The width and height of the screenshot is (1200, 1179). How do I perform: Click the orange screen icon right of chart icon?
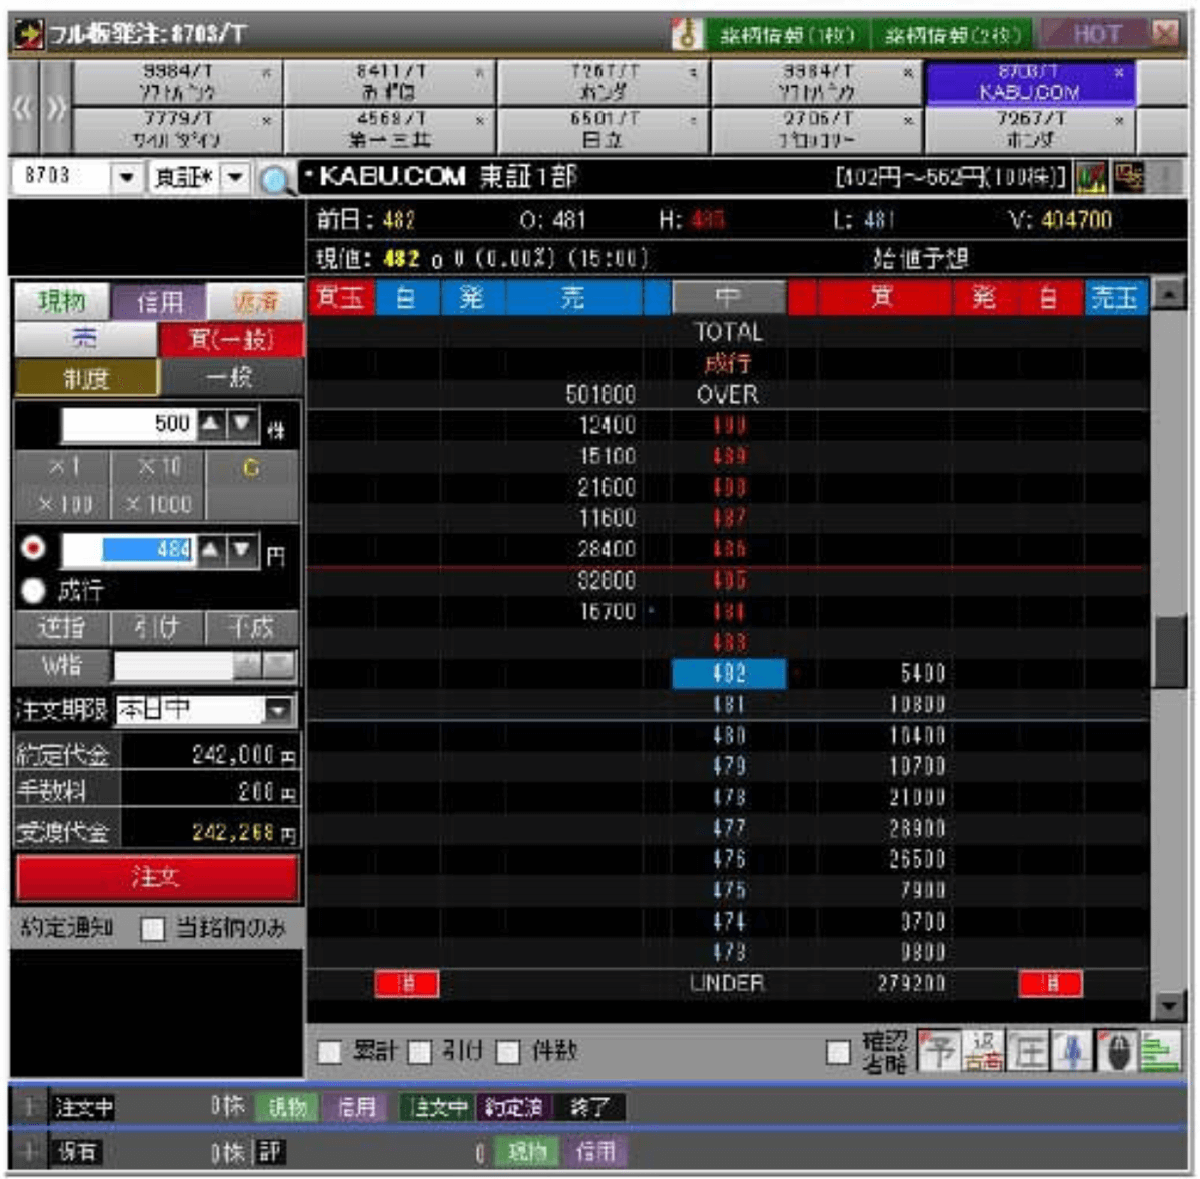1128,178
